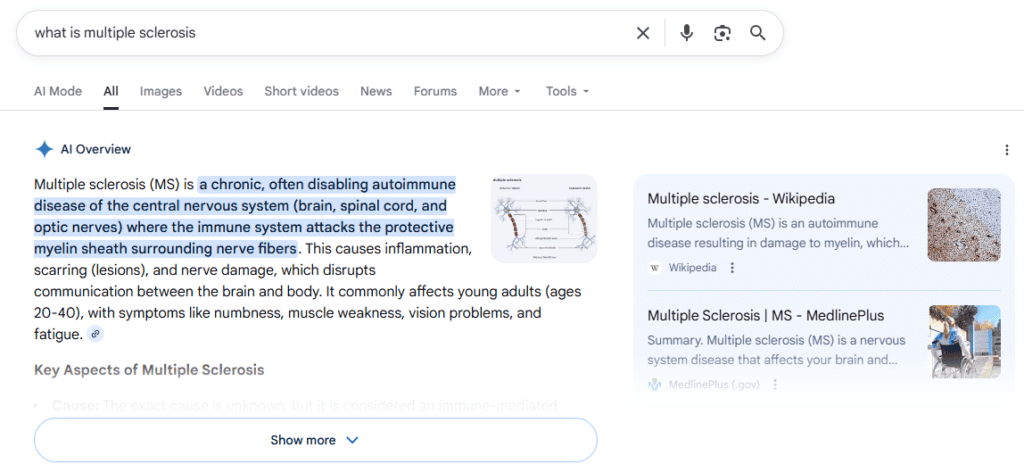Submit search with the magnifying glass icon
Viewport: 1024px width, 473px height.
click(x=758, y=33)
